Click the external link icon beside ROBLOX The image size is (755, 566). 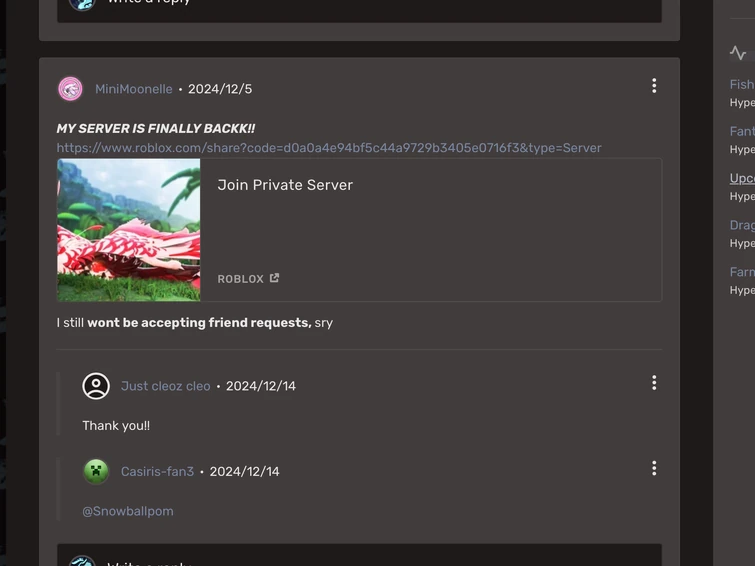tap(275, 278)
